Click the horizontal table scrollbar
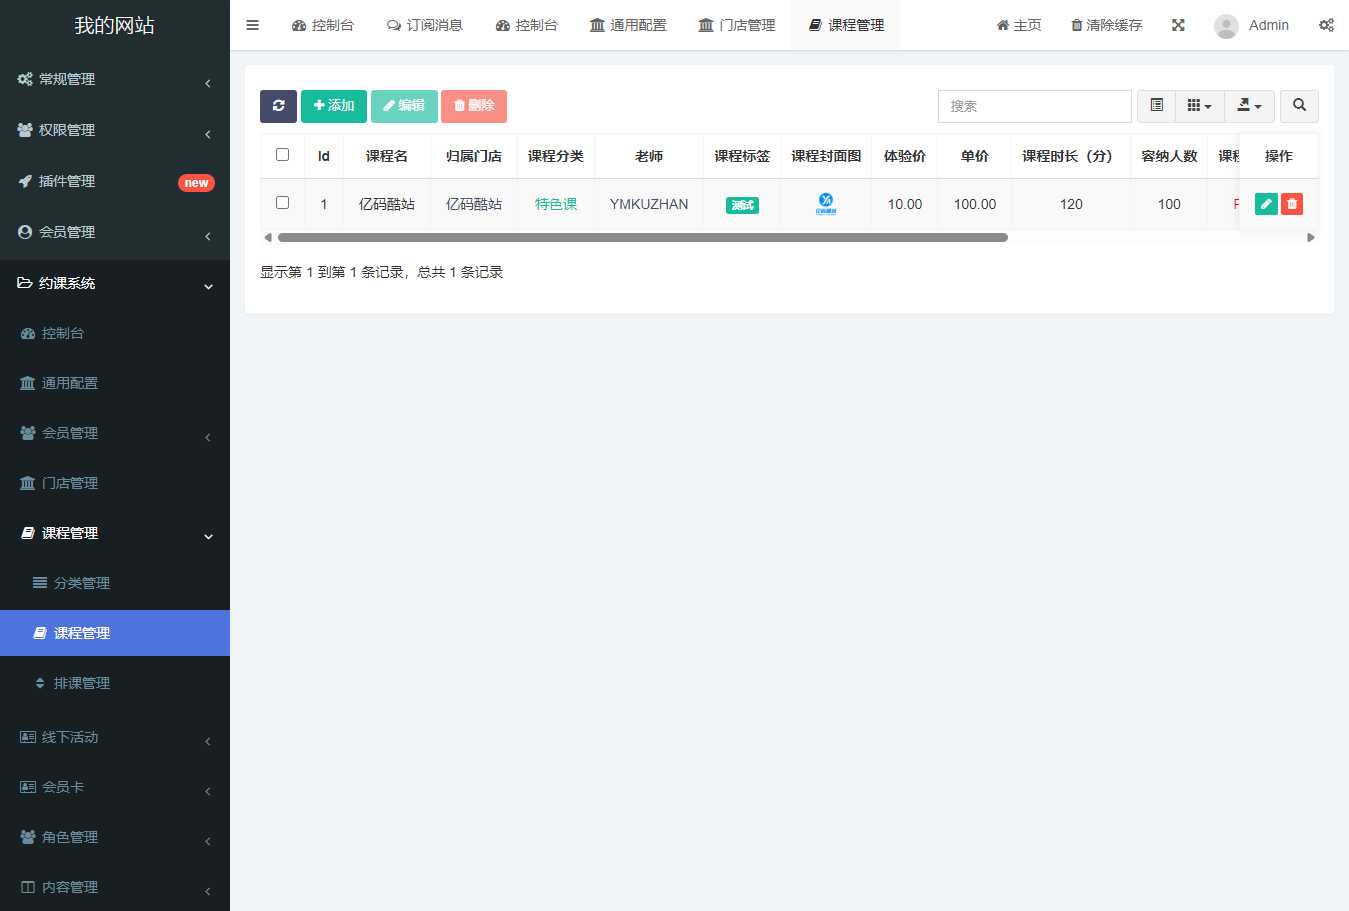 pos(642,238)
